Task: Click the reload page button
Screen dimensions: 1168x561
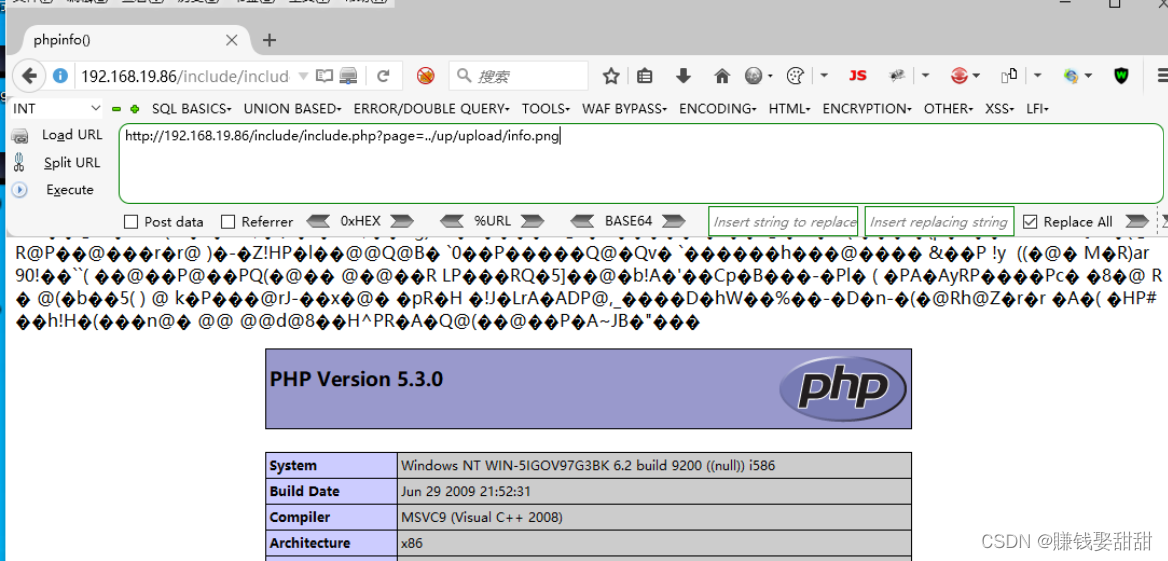Action: click(x=384, y=75)
